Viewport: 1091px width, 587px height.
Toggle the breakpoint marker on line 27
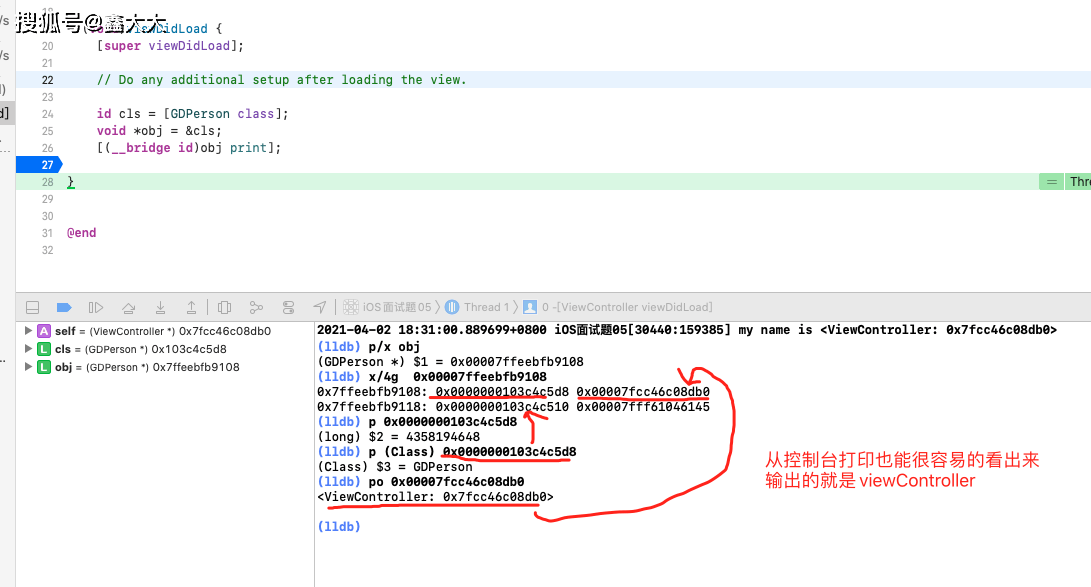[39, 165]
